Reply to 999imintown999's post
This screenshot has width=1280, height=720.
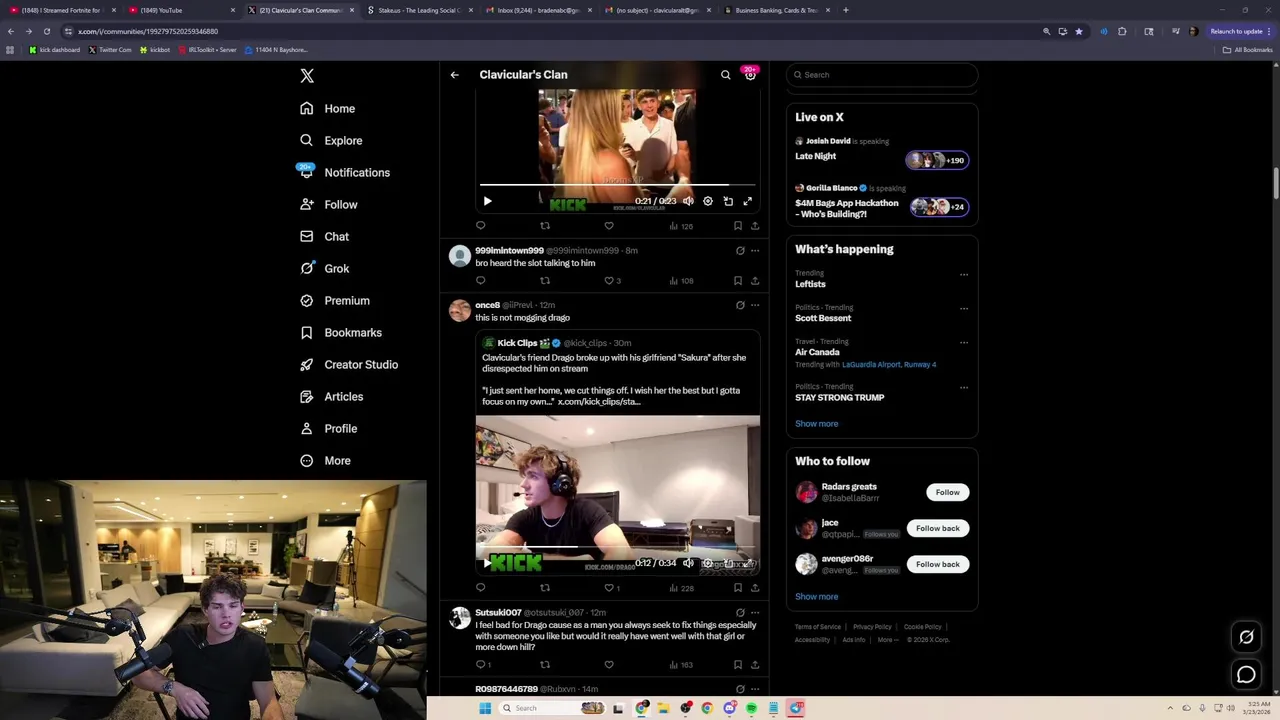[481, 281]
